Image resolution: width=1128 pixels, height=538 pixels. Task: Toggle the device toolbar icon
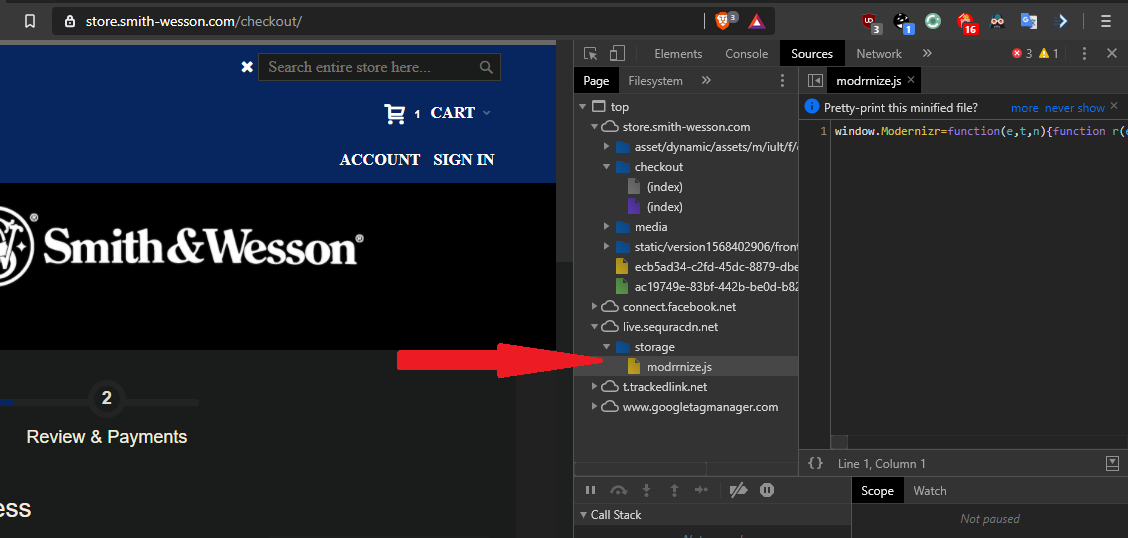617,53
